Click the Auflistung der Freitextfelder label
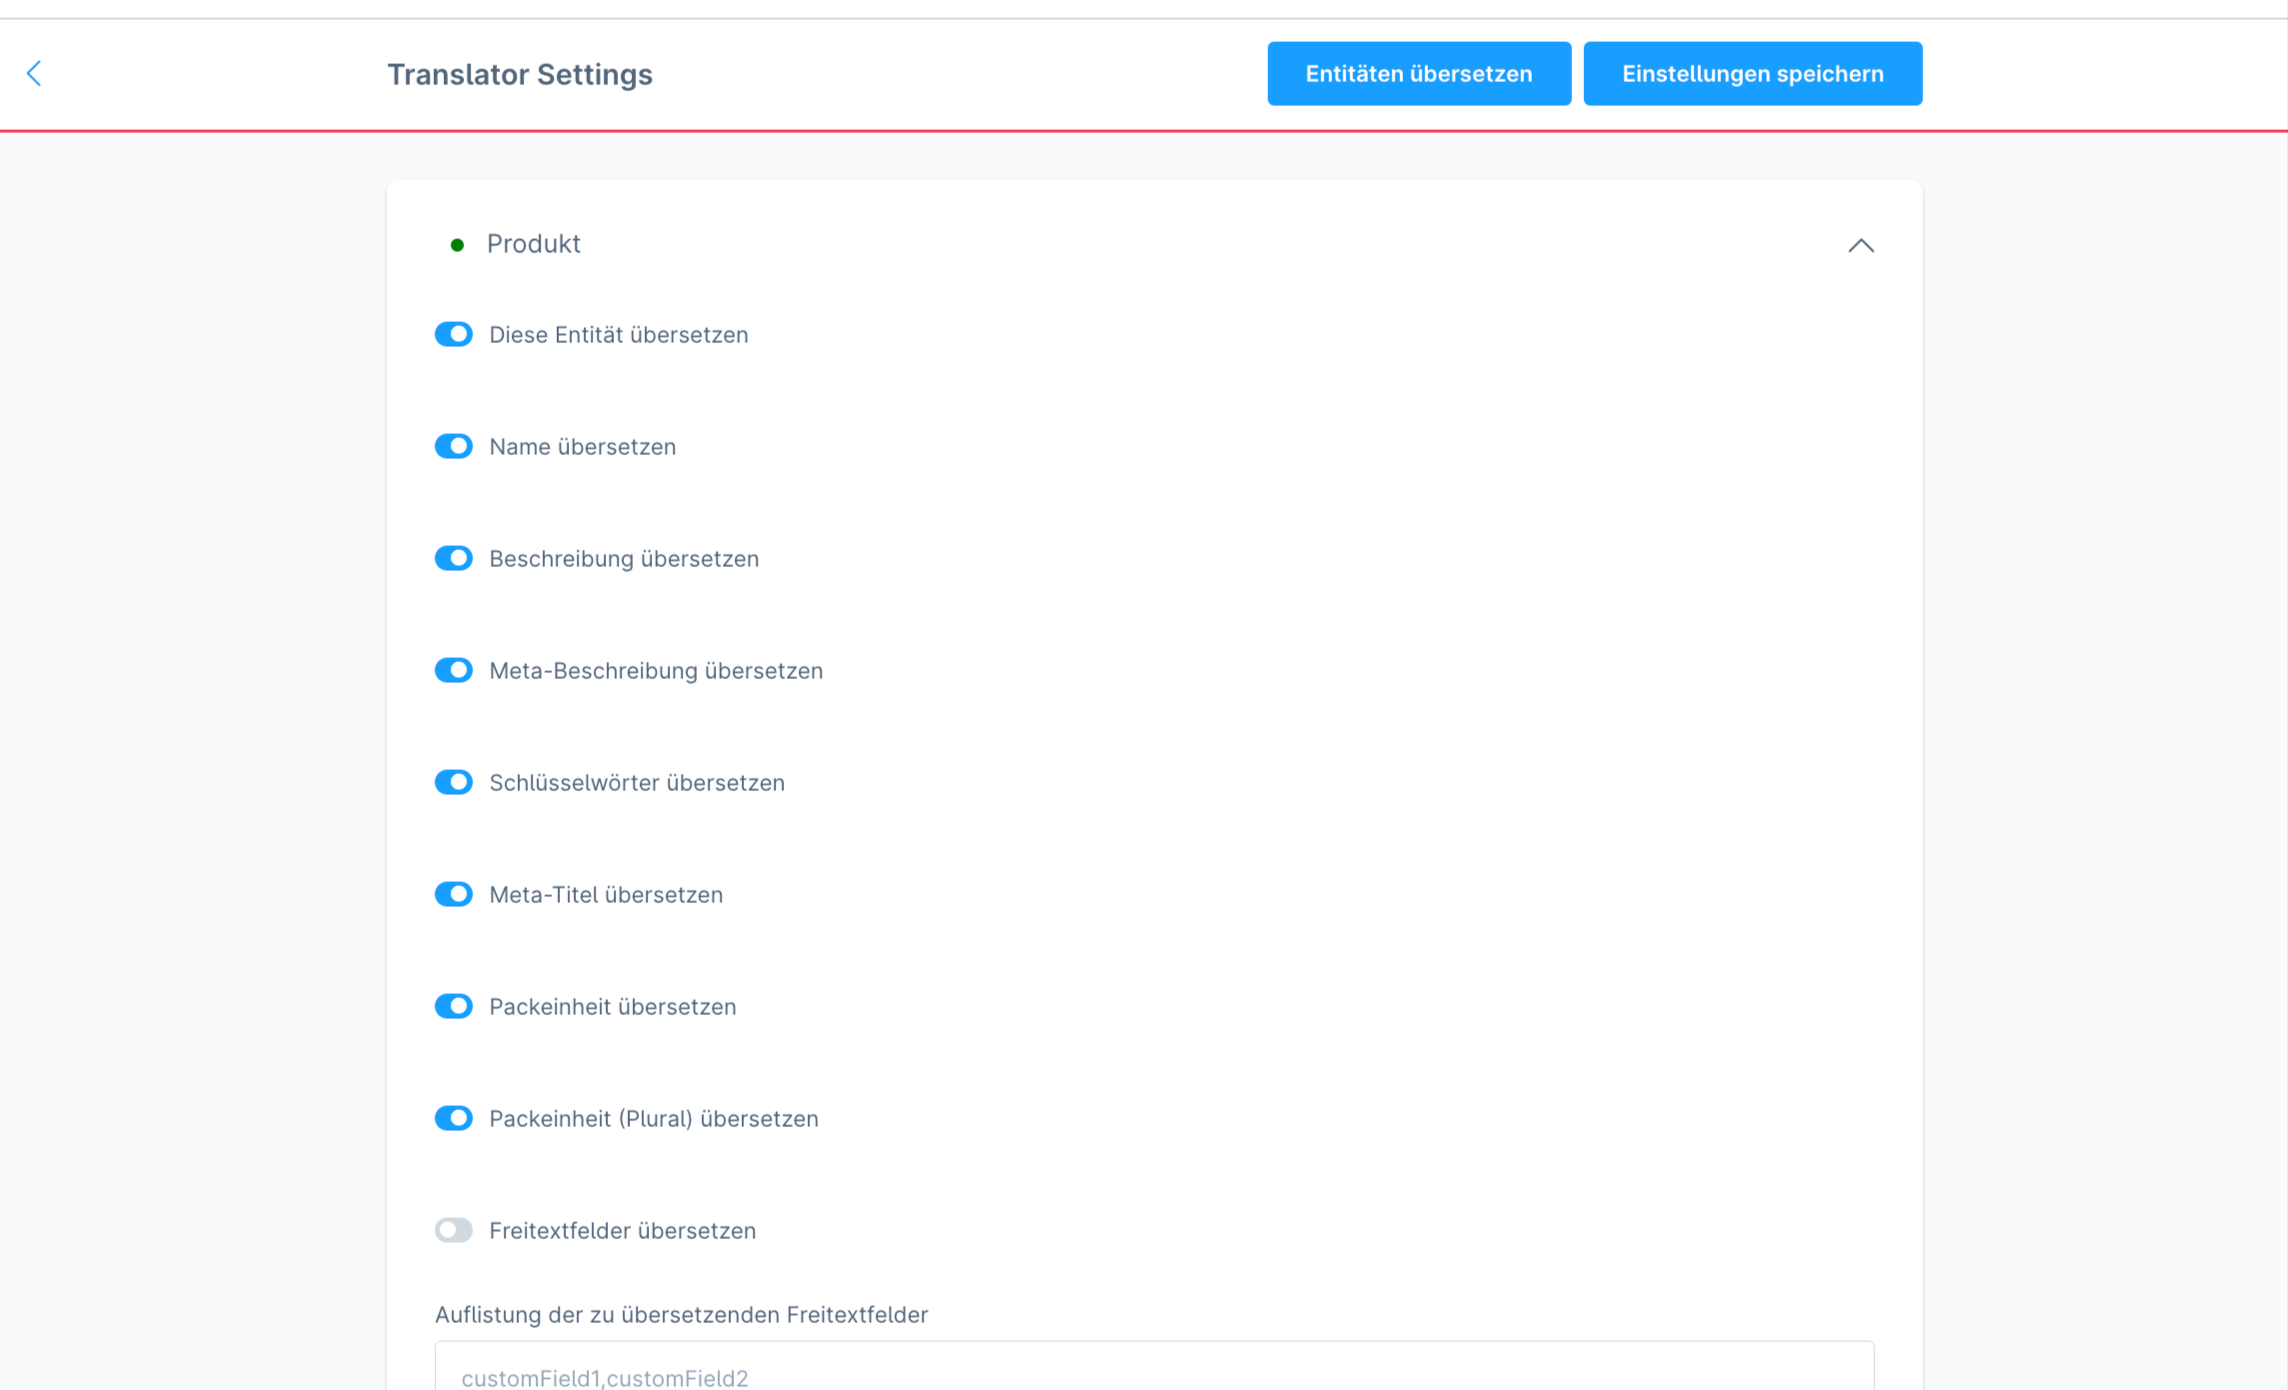Image resolution: width=2288 pixels, height=1390 pixels. pyautogui.click(x=681, y=1315)
